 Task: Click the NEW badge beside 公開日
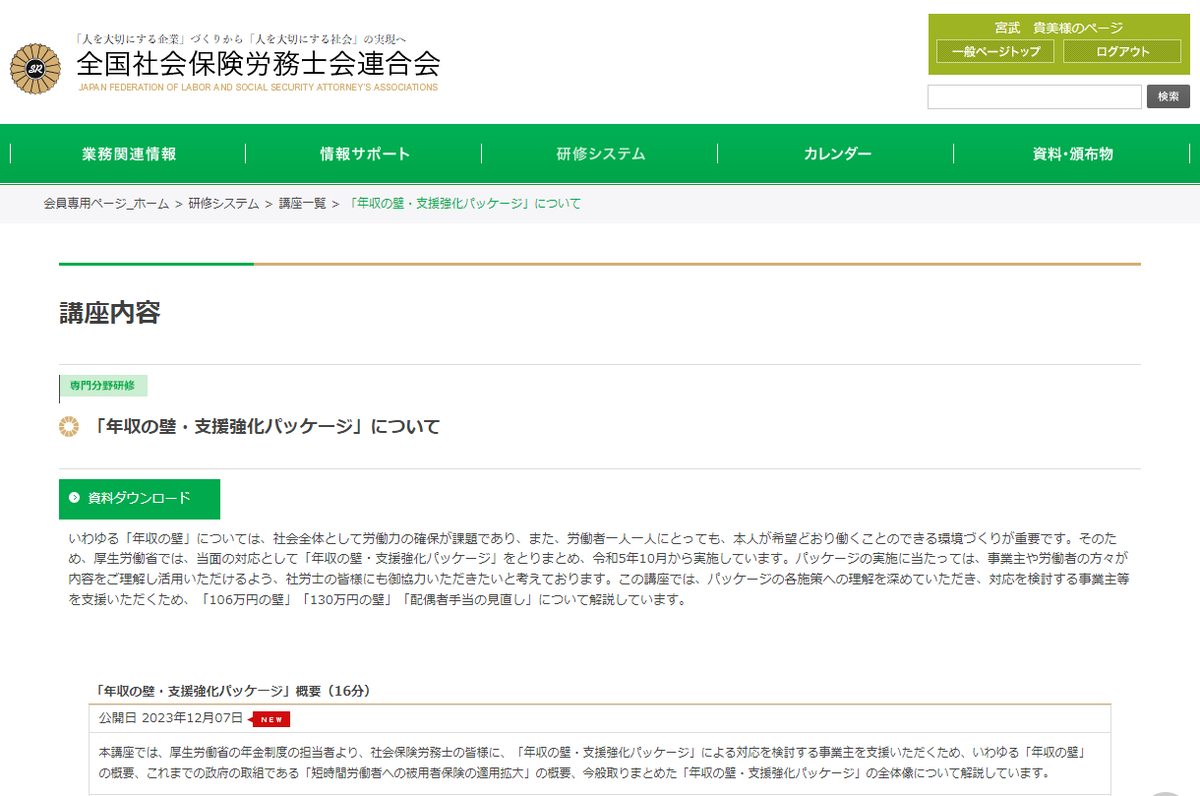[x=270, y=719]
